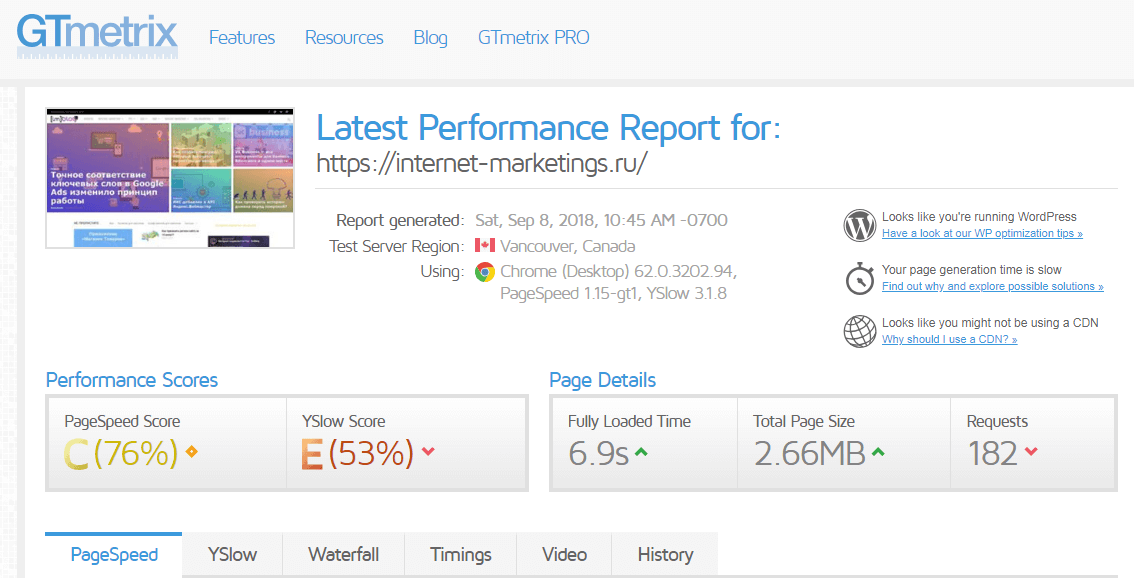This screenshot has height=578, width=1134.
Task: Open WP optimization tips link
Action: 981,234
